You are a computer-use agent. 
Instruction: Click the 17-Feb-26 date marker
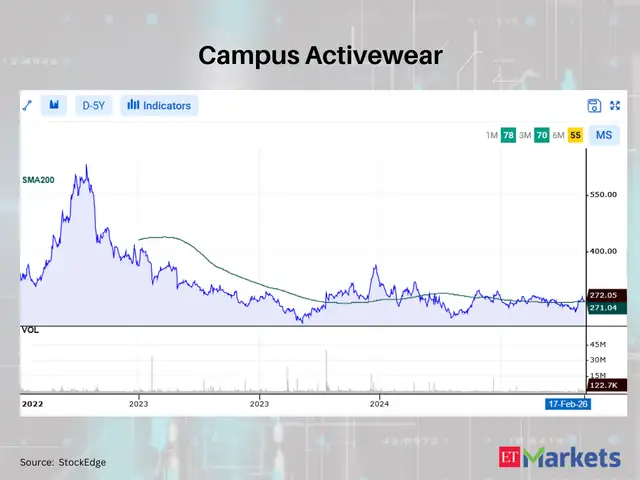click(568, 404)
